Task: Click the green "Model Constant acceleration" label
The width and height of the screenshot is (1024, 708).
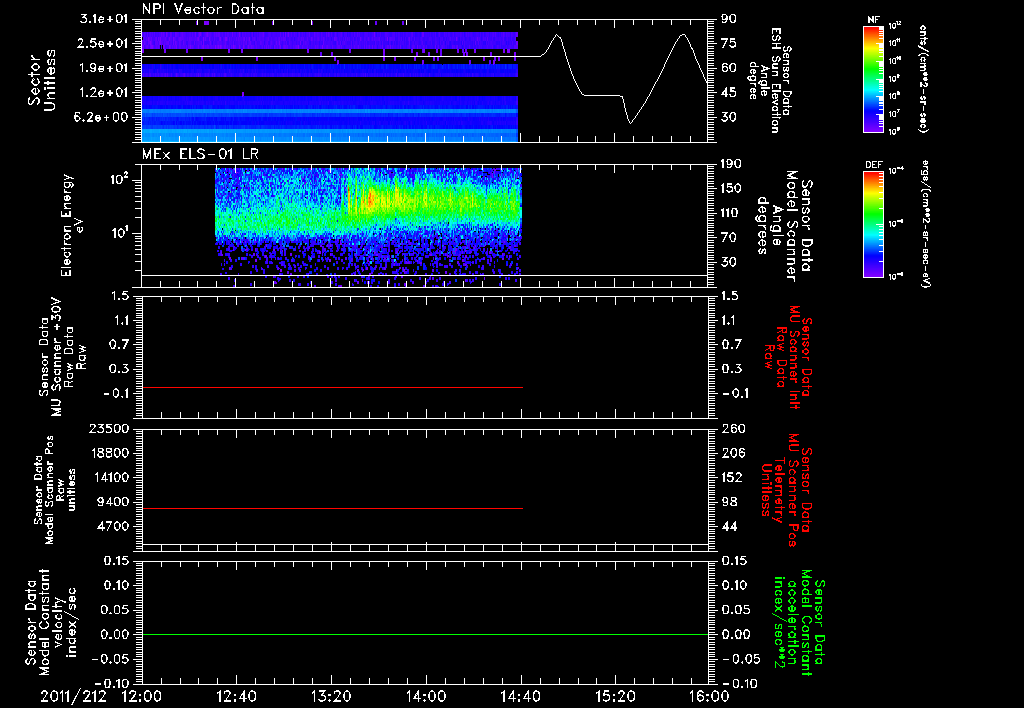Action: click(x=799, y=623)
